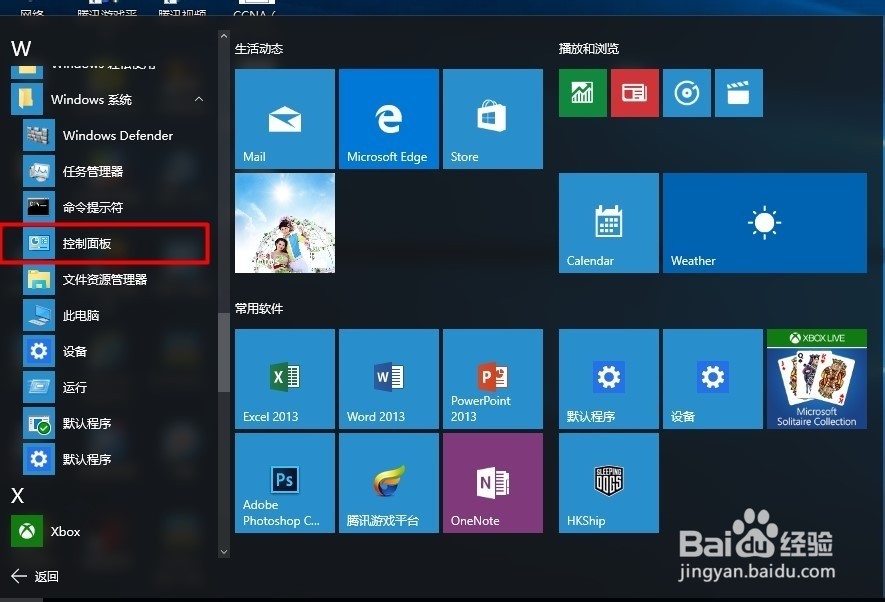Screen dimensions: 885x602
Task: Open the 默认程序 gear tile
Action: coord(608,379)
